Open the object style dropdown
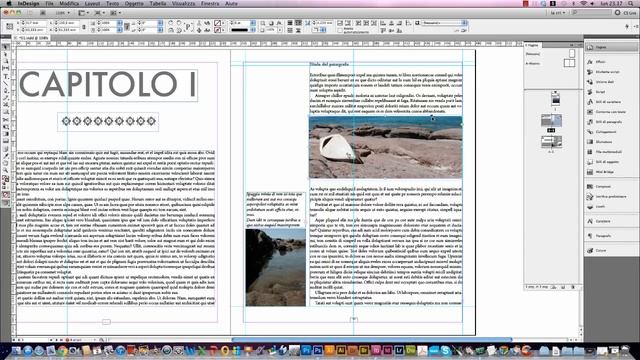This screenshot has height=360, width=640. tap(464, 23)
